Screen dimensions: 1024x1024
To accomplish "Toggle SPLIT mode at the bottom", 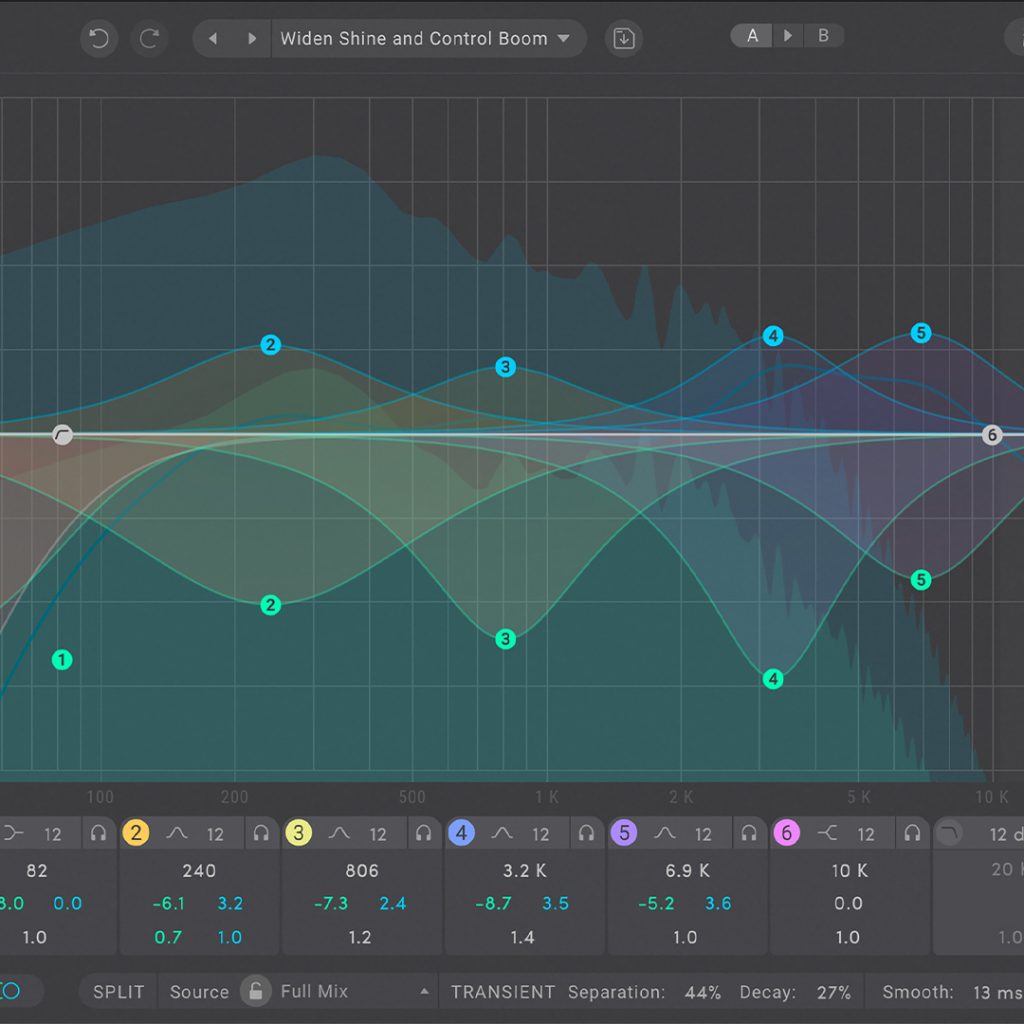I will coord(117,992).
